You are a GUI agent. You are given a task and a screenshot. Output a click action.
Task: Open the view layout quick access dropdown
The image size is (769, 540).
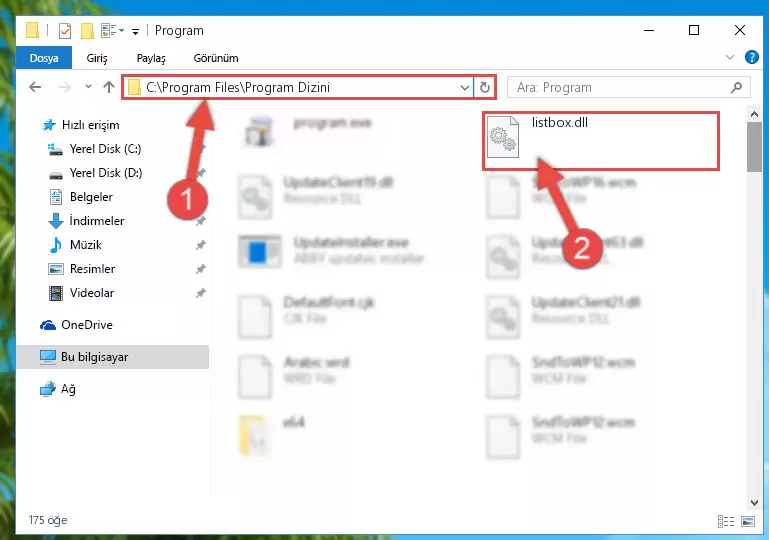click(x=112, y=31)
